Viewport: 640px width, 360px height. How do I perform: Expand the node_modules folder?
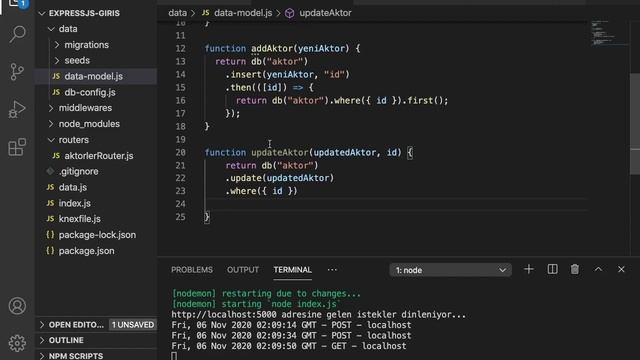click(x=51, y=124)
